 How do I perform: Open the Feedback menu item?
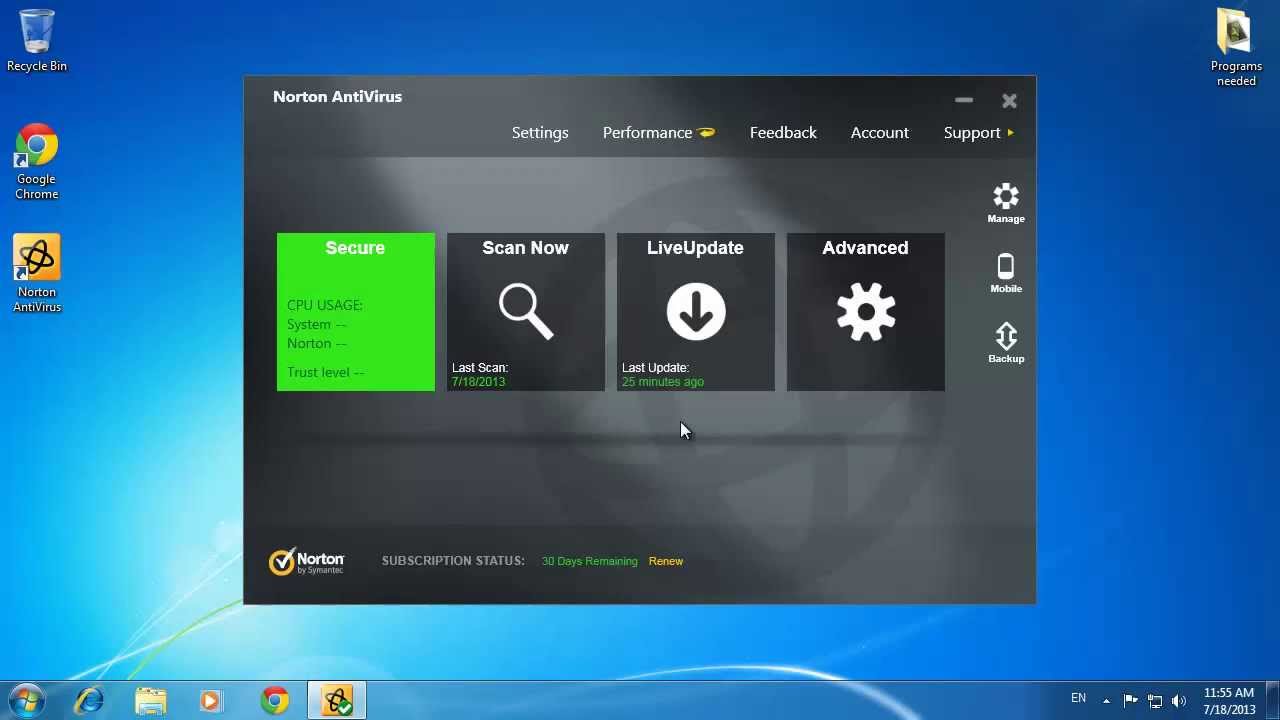(x=783, y=133)
